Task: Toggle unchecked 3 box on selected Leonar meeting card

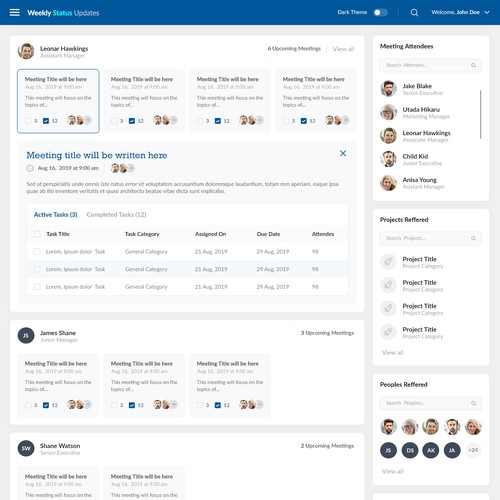Action: pos(28,121)
